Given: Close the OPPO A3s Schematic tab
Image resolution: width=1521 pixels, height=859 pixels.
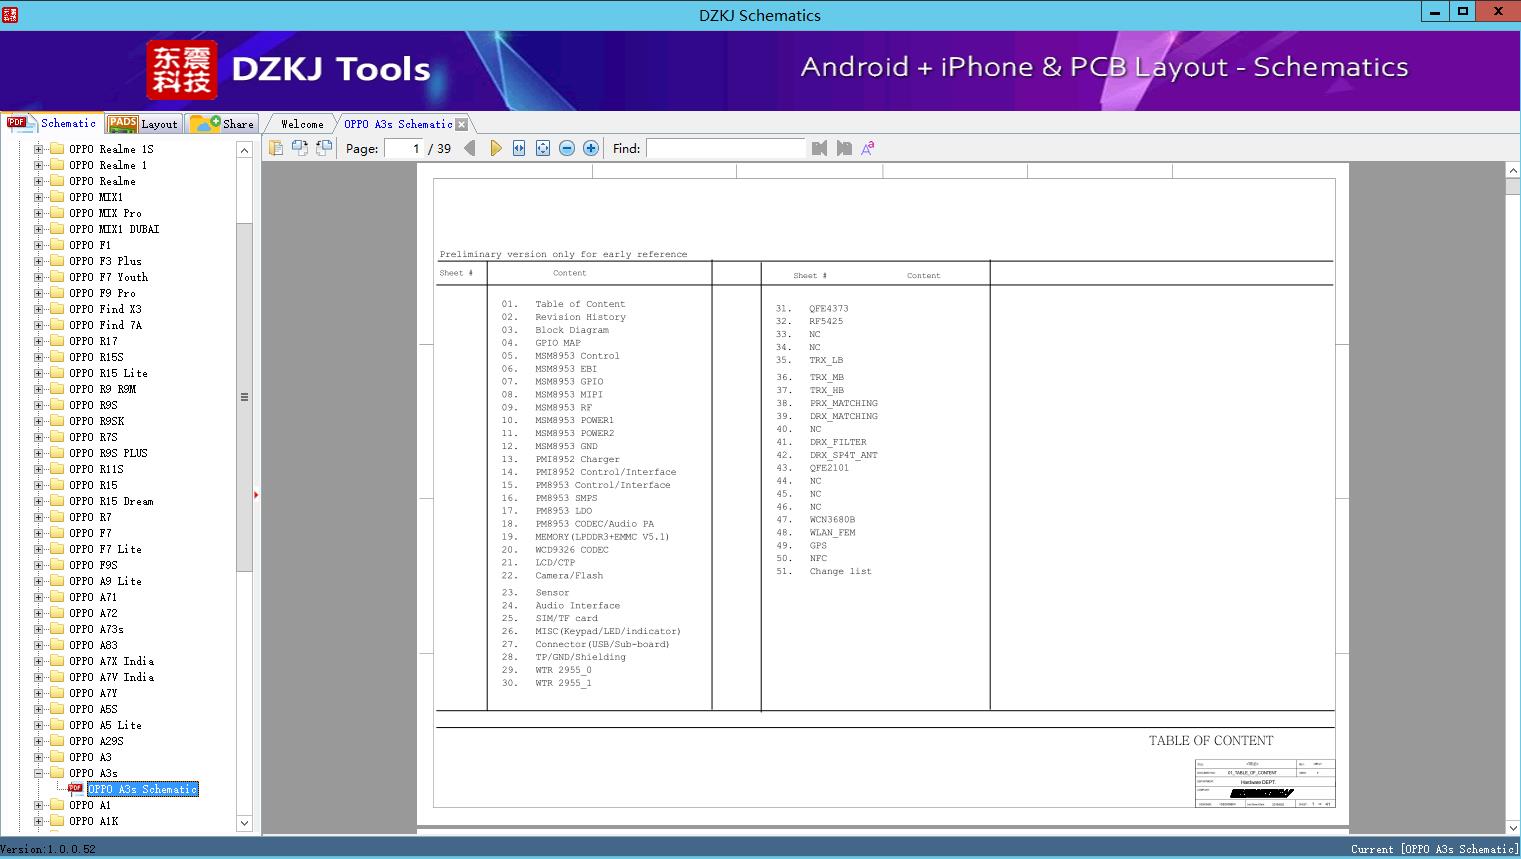Looking at the screenshot, I should [x=461, y=124].
